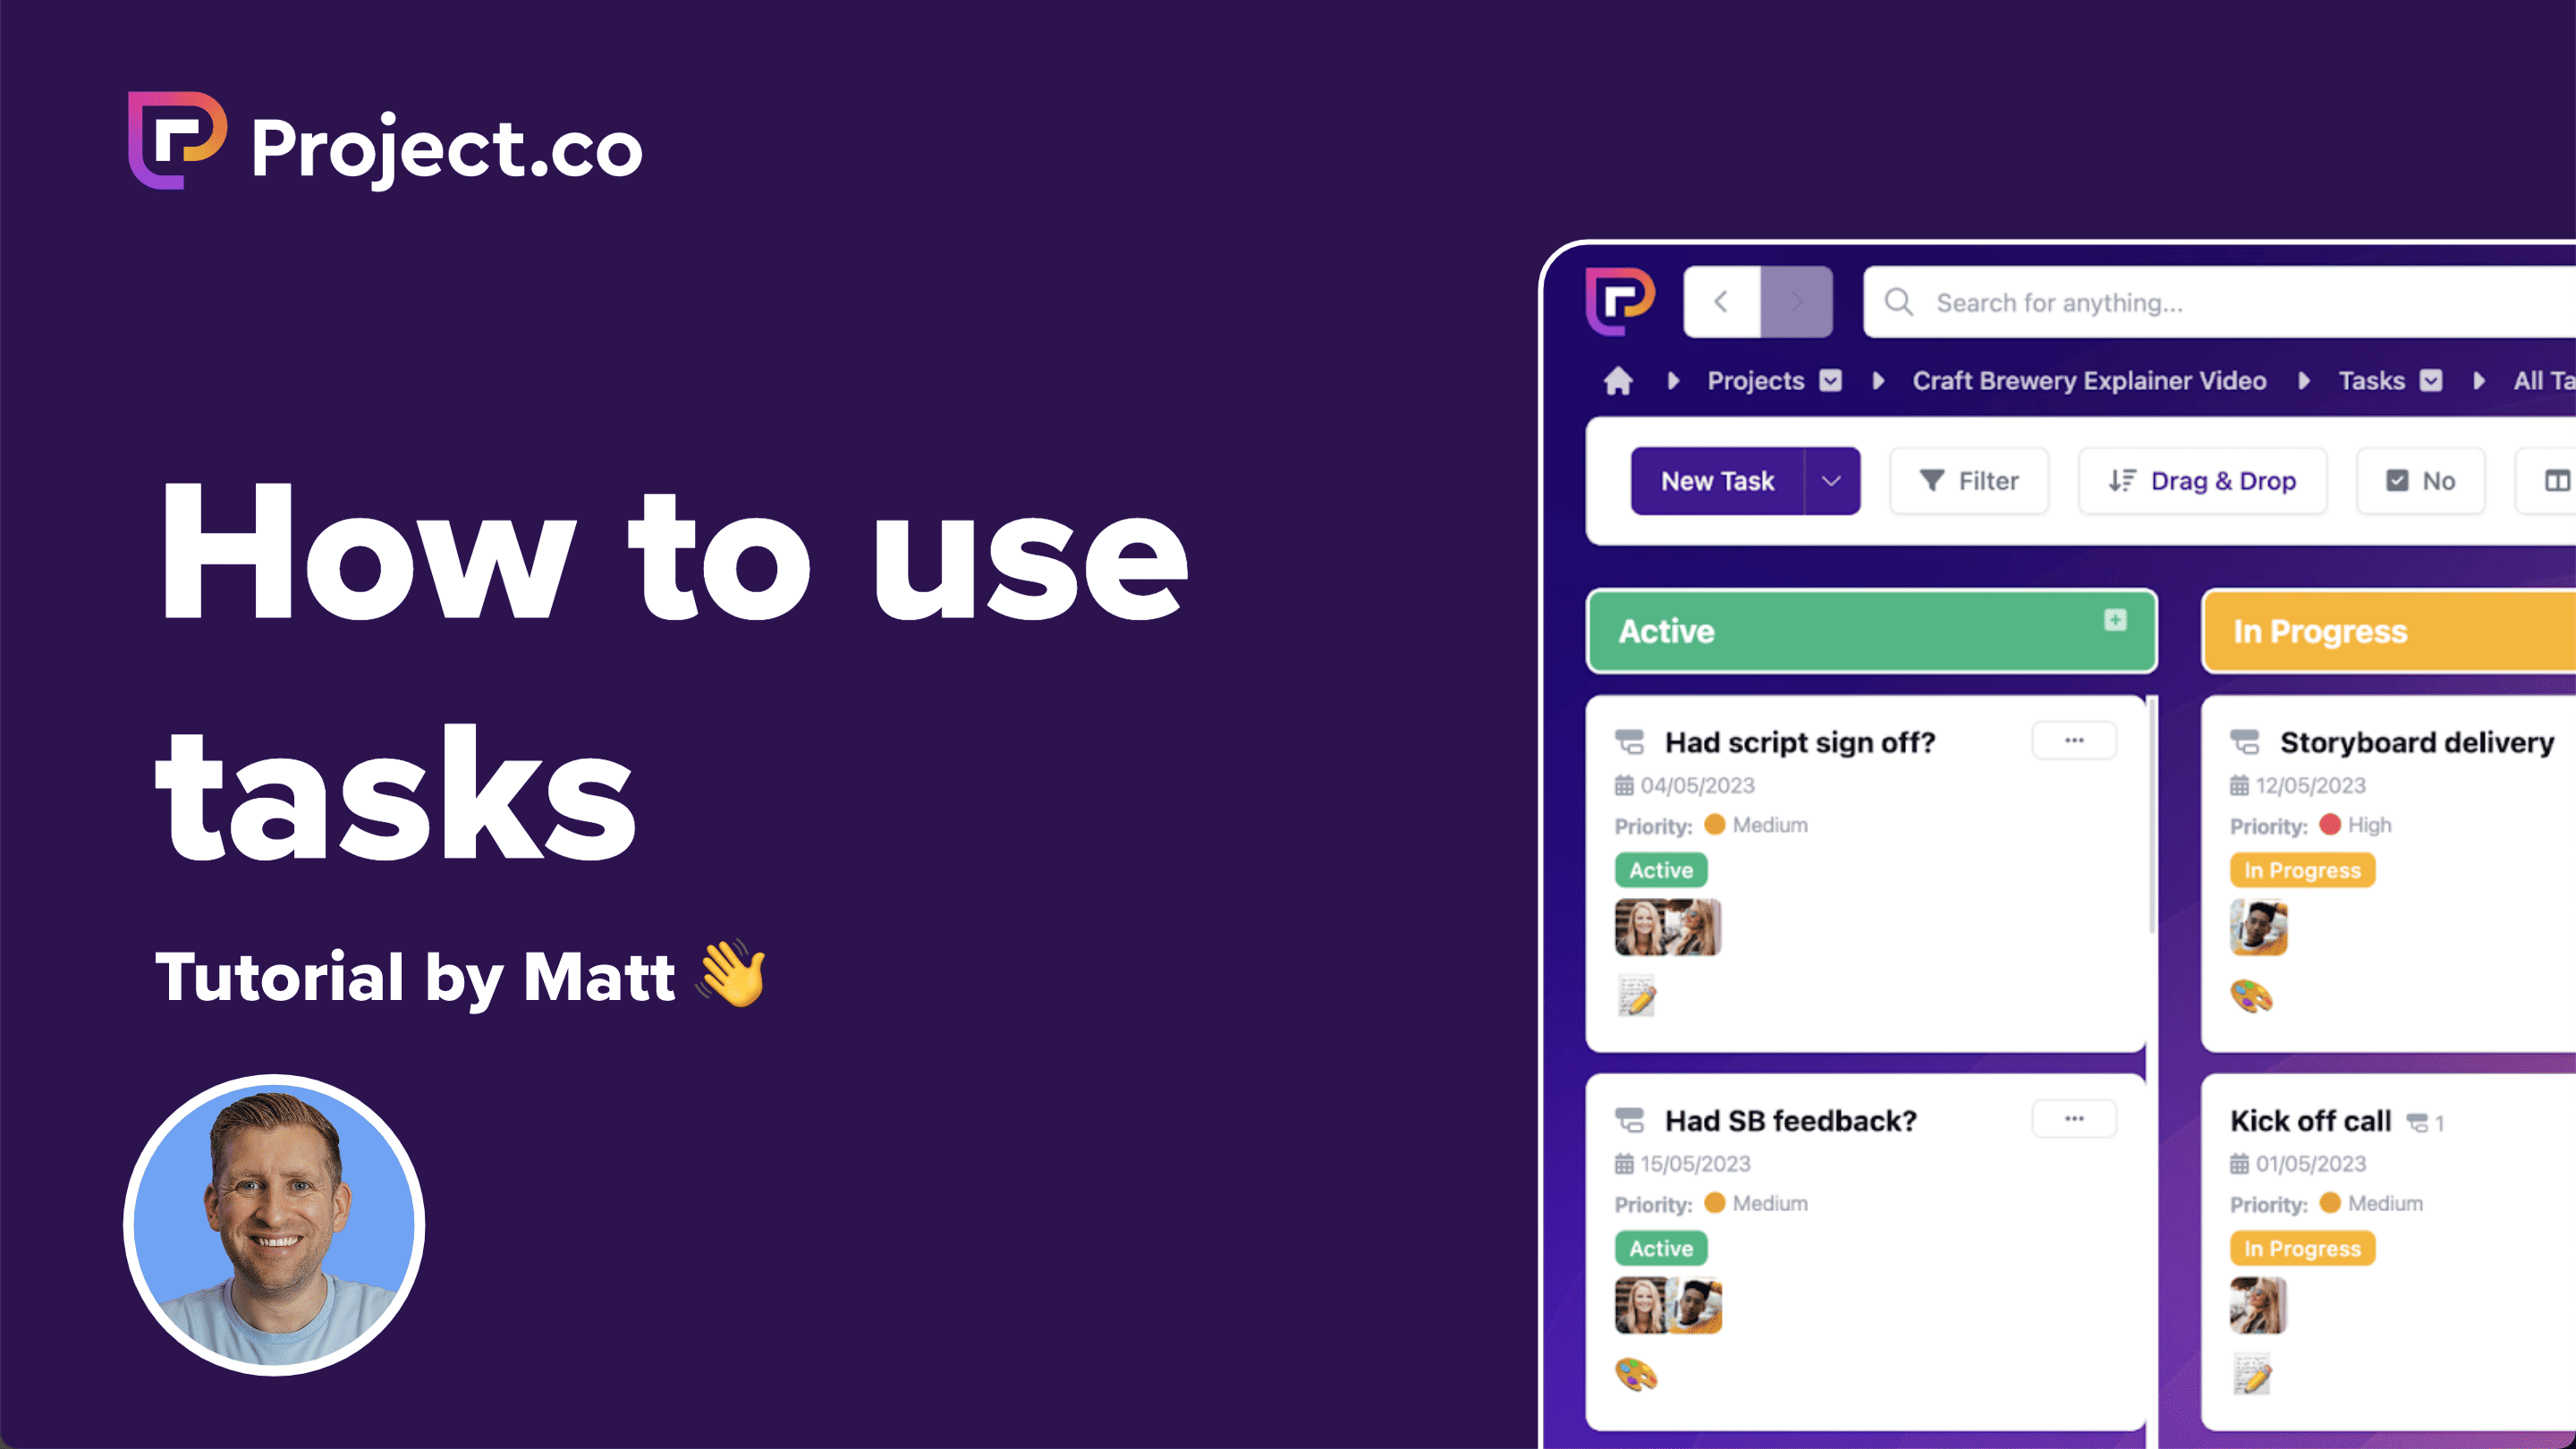The image size is (2576, 1449).
Task: Click the New Task button
Action: tap(1716, 481)
